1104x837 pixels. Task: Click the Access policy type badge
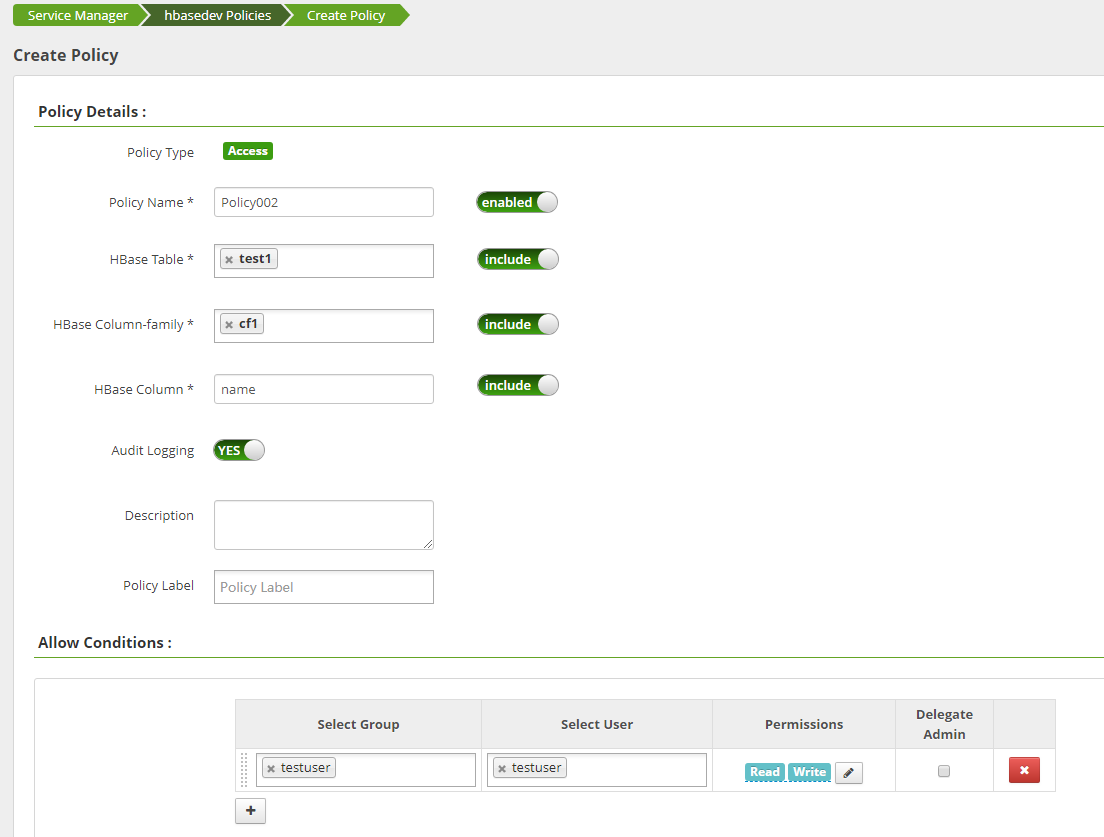tap(248, 151)
